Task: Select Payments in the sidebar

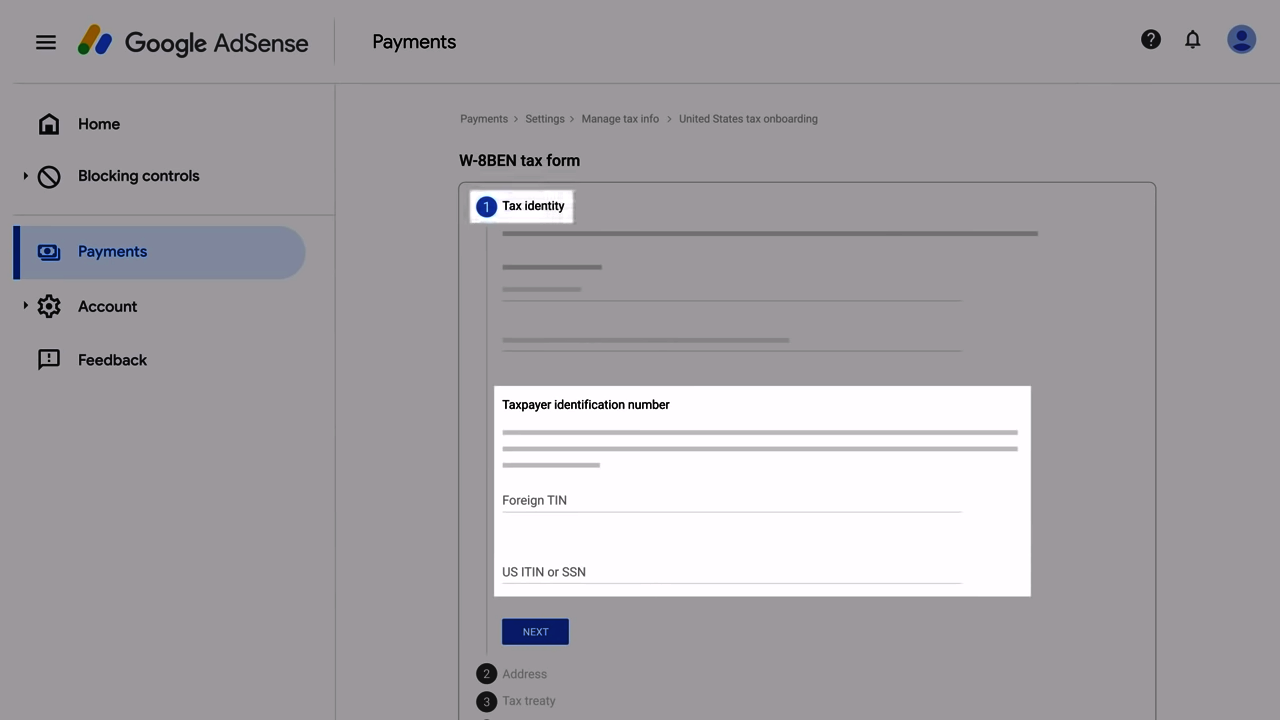Action: coord(112,252)
